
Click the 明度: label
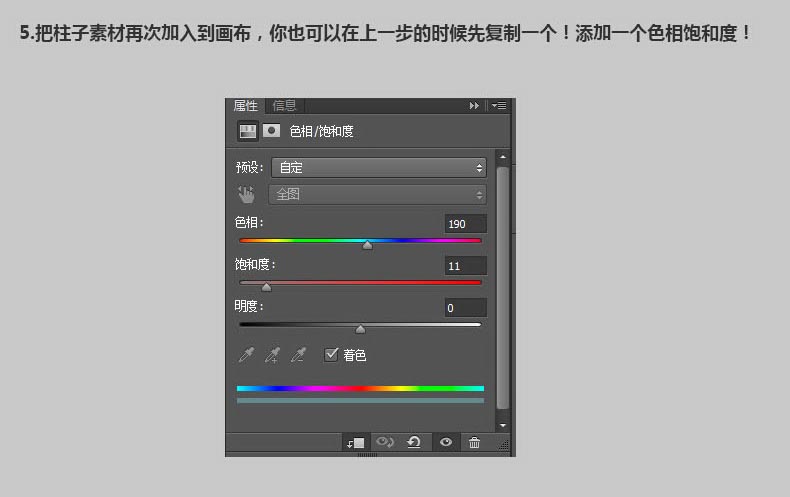point(249,306)
